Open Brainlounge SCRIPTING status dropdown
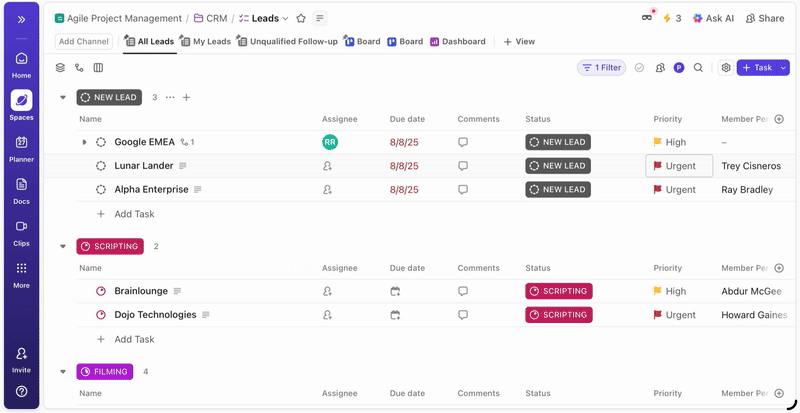This screenshot has height=413, width=800. [559, 291]
